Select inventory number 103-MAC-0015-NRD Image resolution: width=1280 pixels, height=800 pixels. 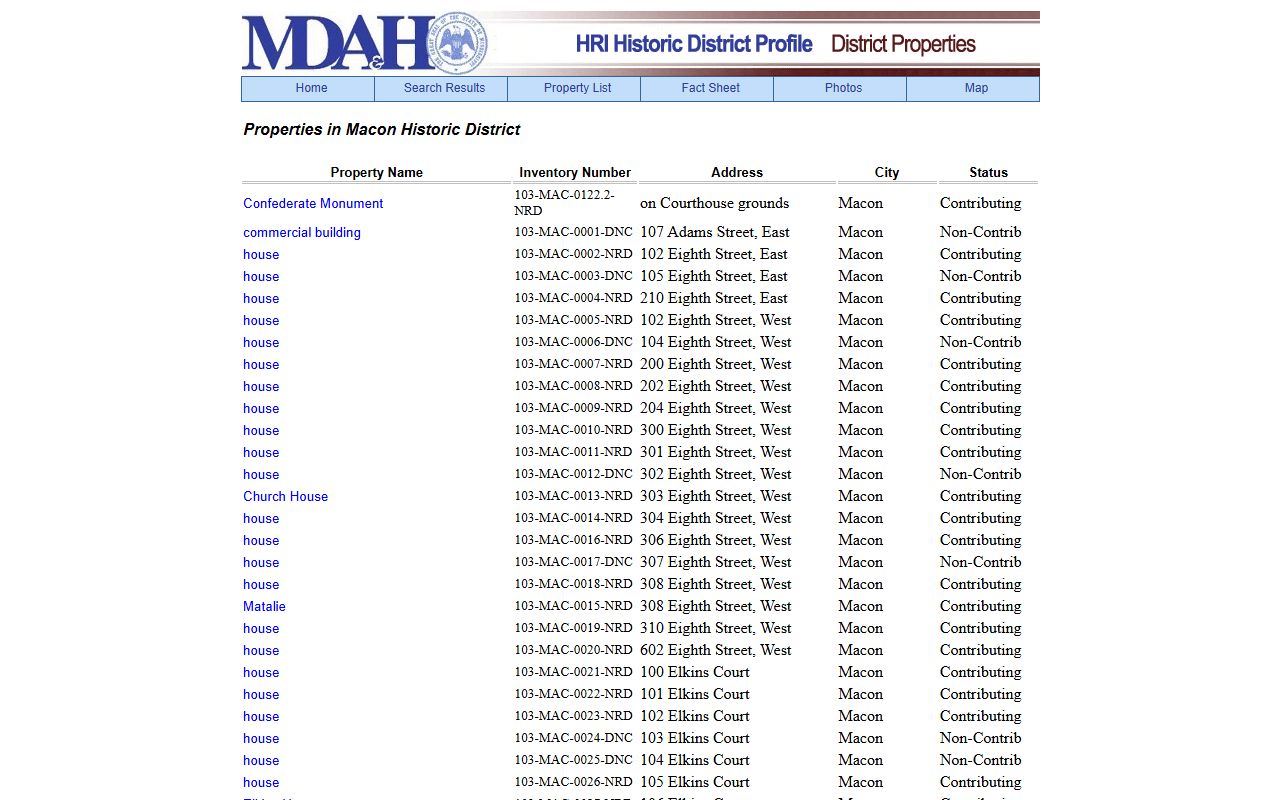point(574,606)
